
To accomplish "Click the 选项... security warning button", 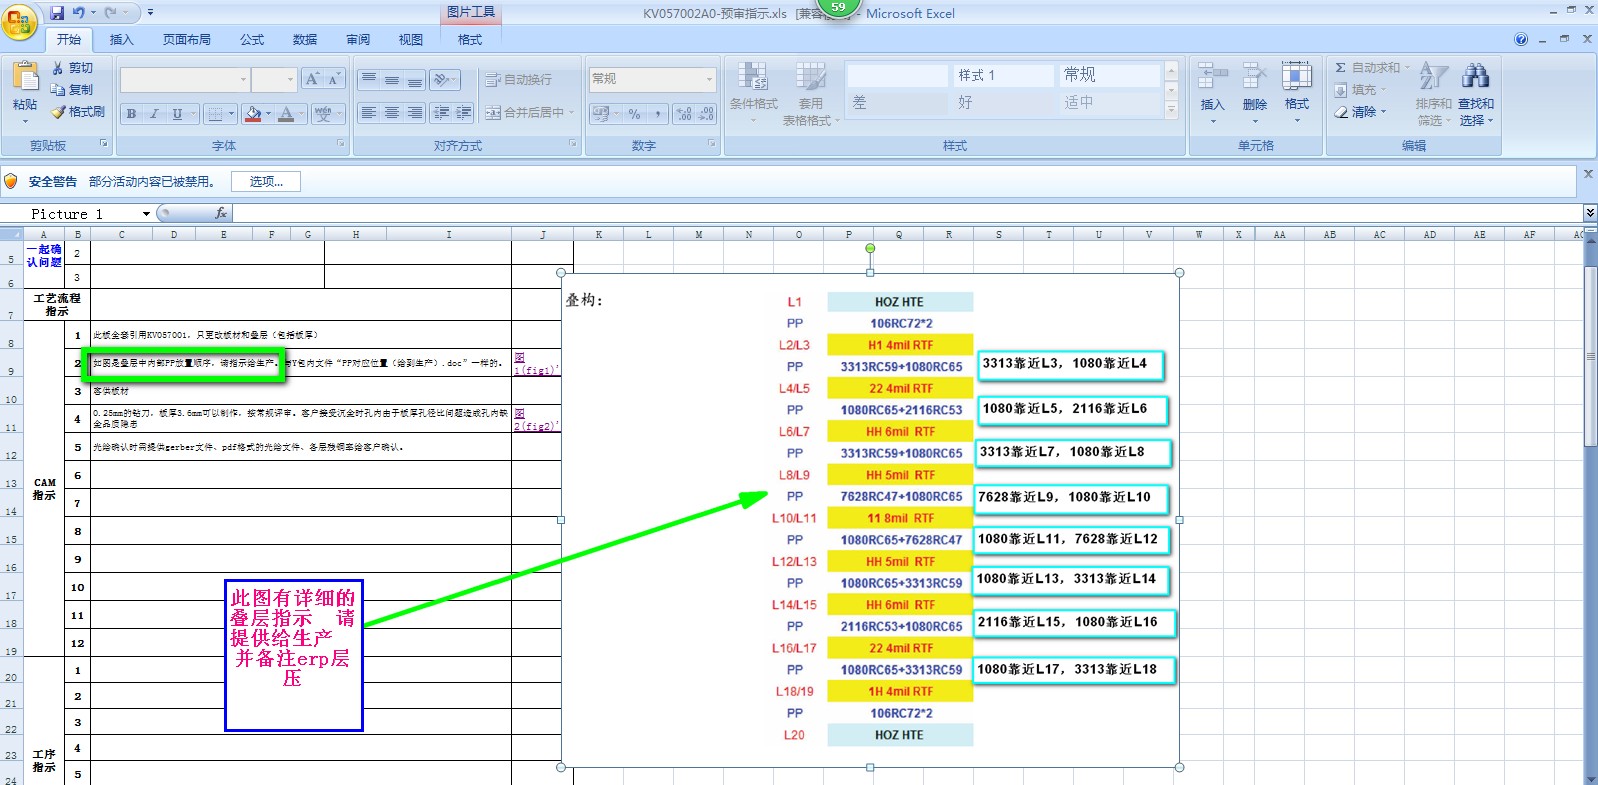I will 266,182.
